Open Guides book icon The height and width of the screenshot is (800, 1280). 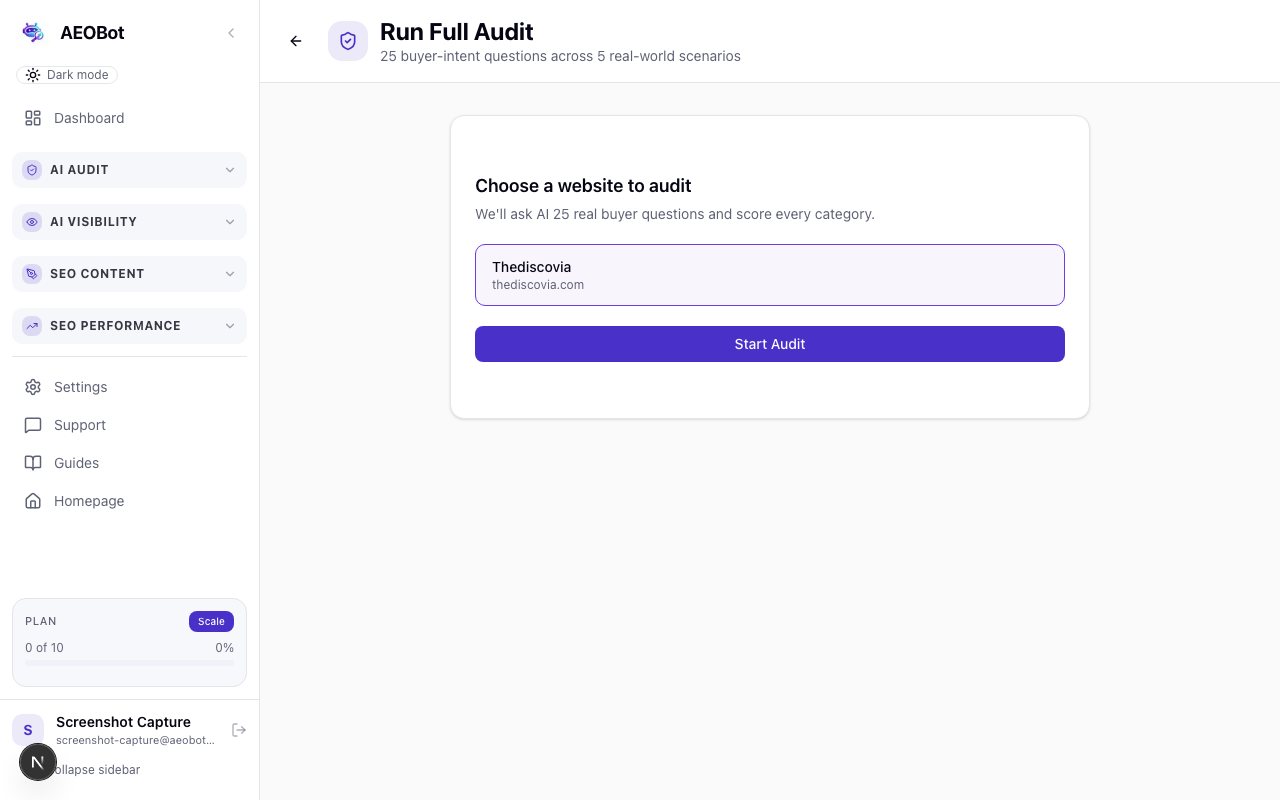tap(33, 463)
